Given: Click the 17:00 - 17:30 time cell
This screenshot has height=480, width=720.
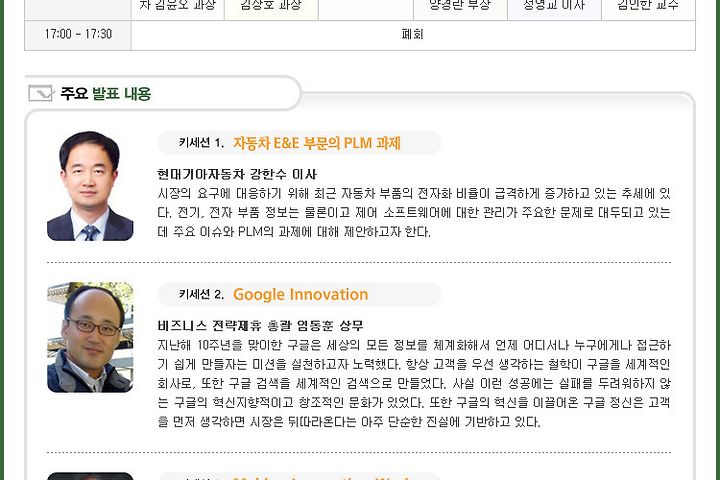Looking at the screenshot, I should [x=78, y=34].
